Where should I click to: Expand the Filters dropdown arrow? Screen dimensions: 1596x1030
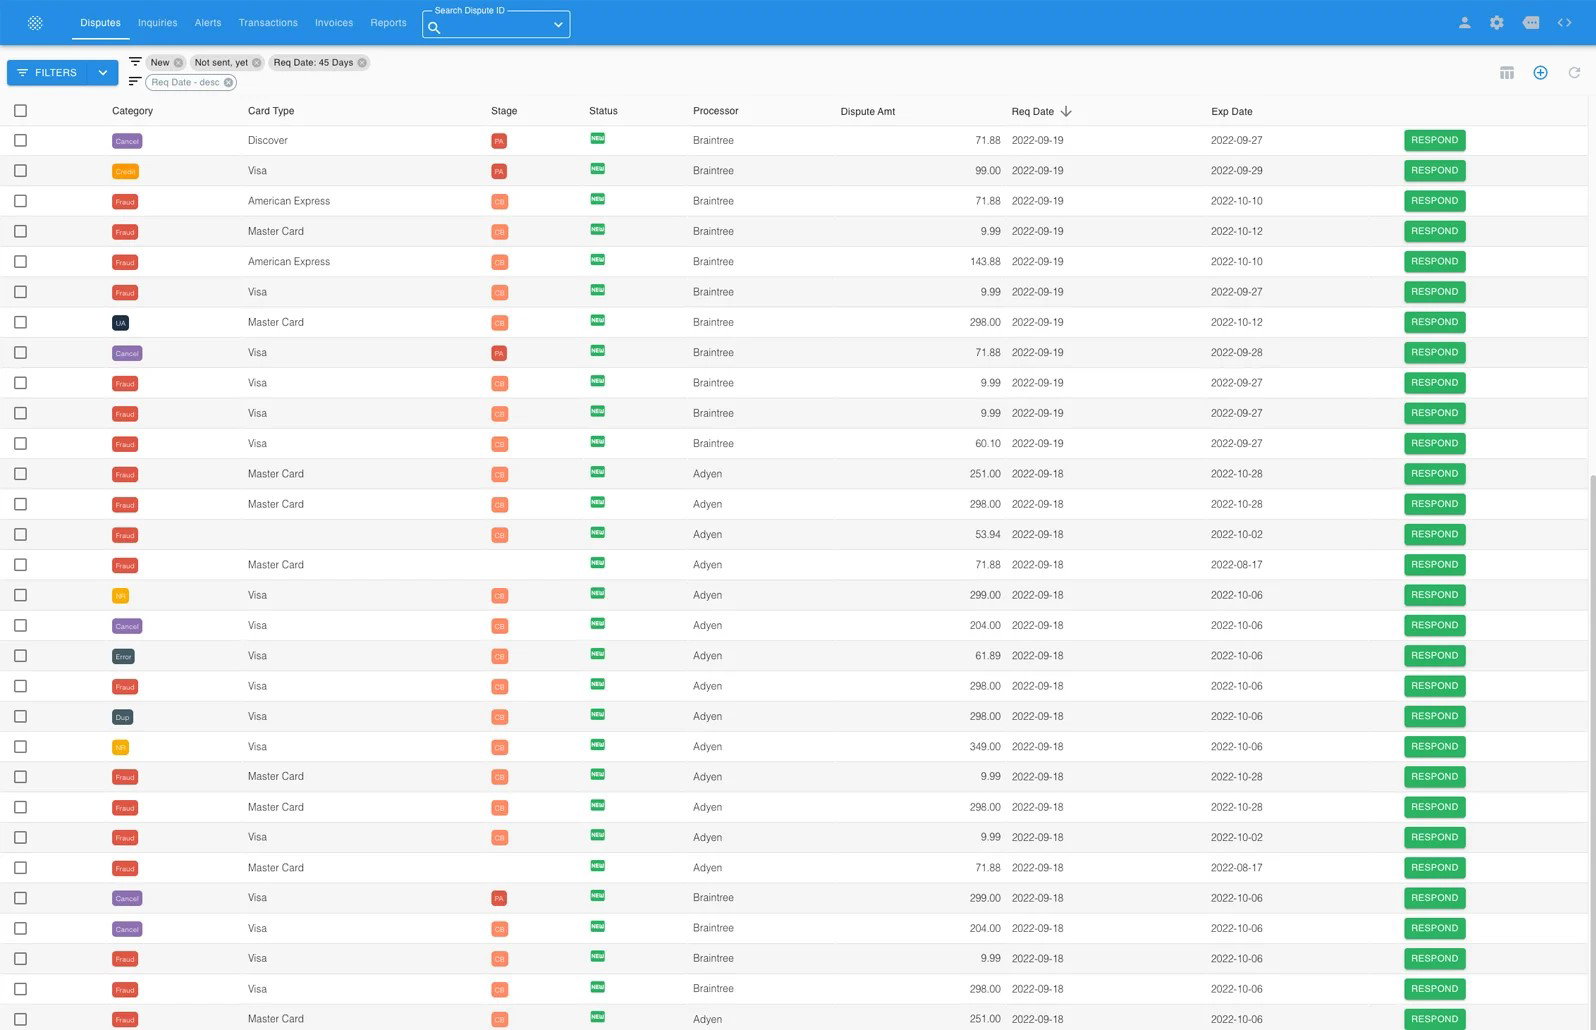coord(102,73)
